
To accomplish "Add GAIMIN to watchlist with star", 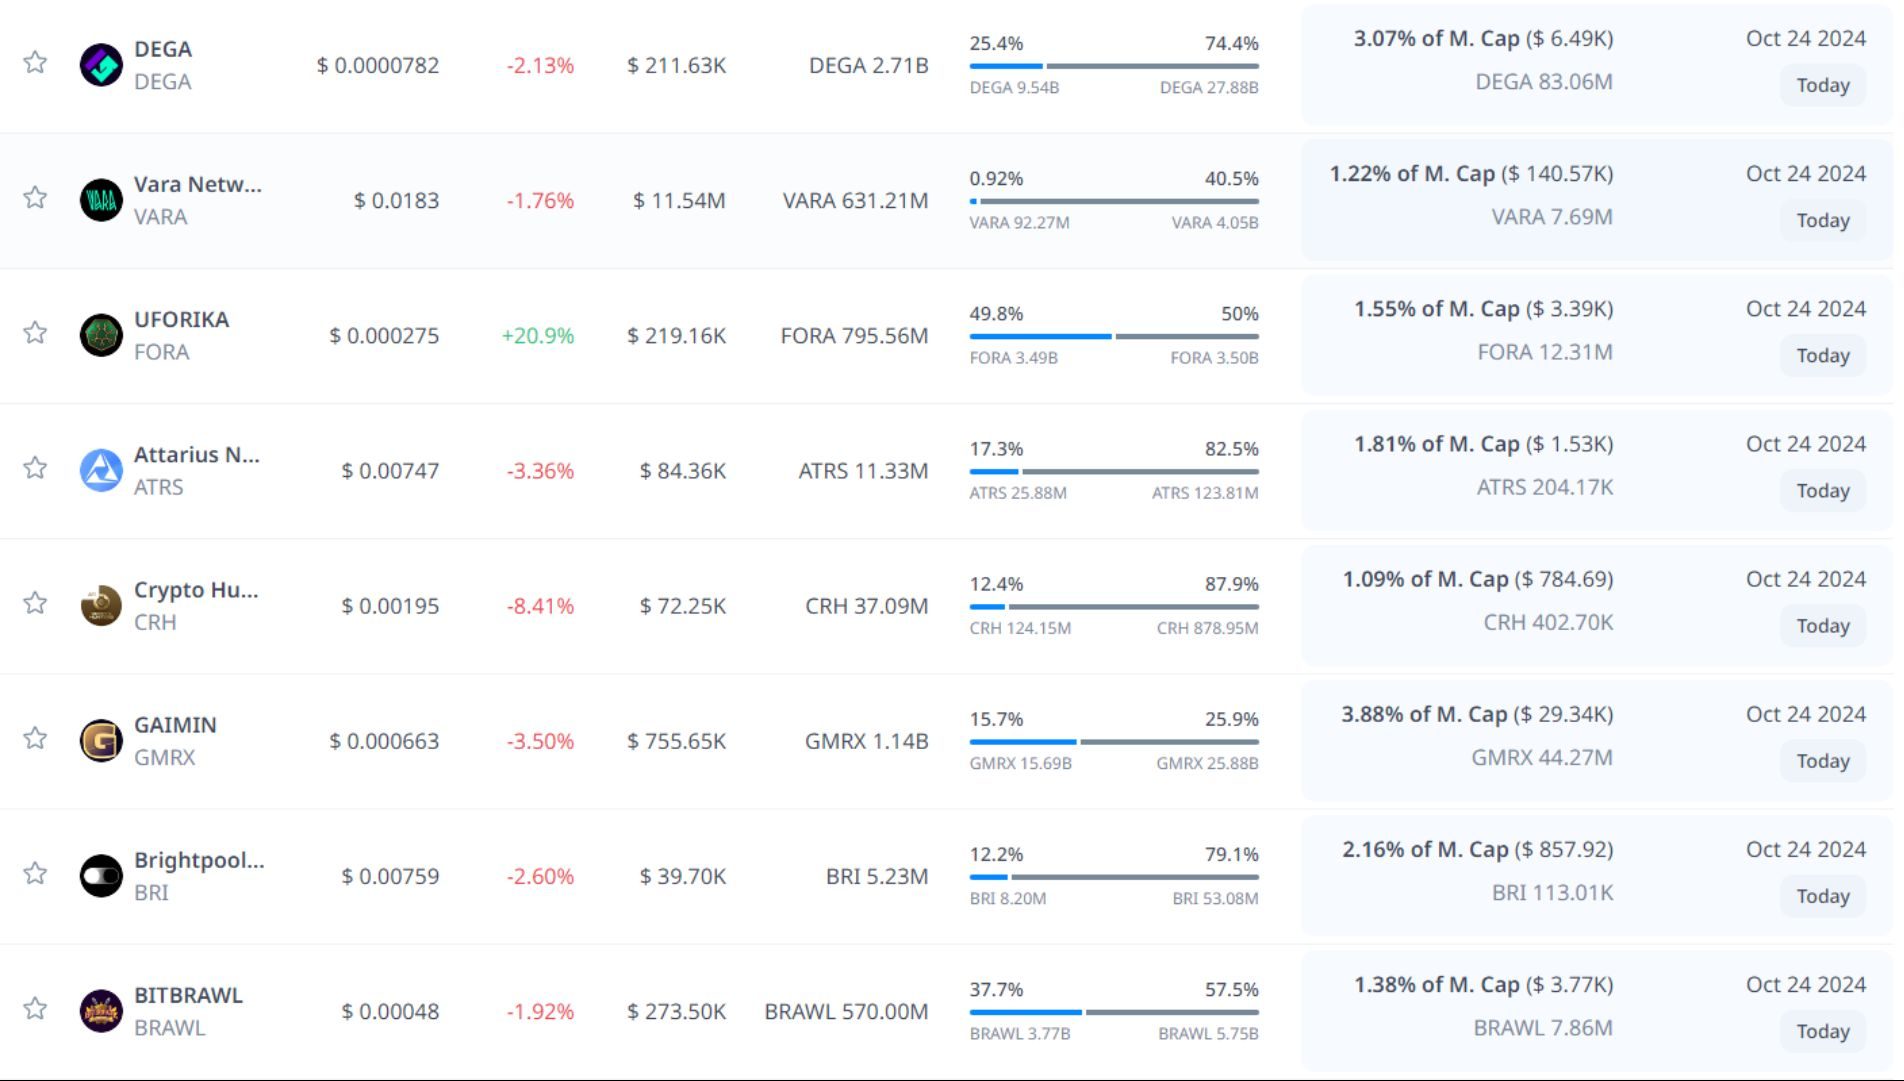I will (x=35, y=738).
